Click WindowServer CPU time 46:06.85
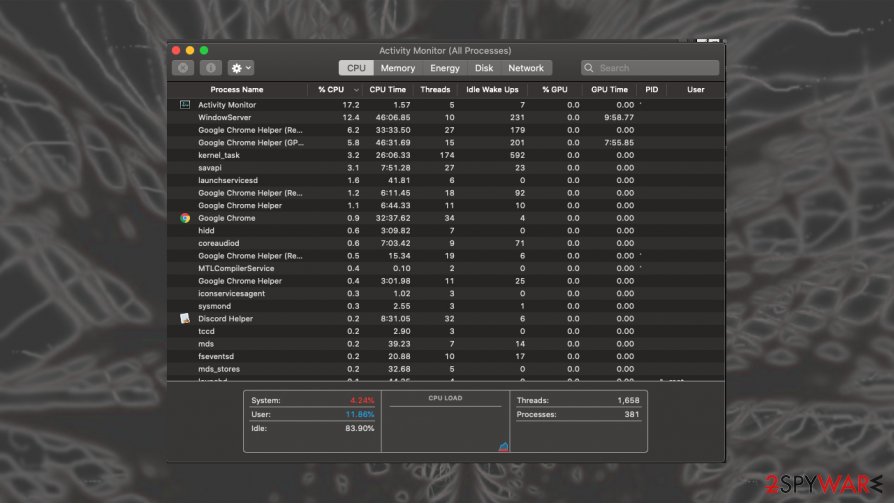 click(393, 117)
